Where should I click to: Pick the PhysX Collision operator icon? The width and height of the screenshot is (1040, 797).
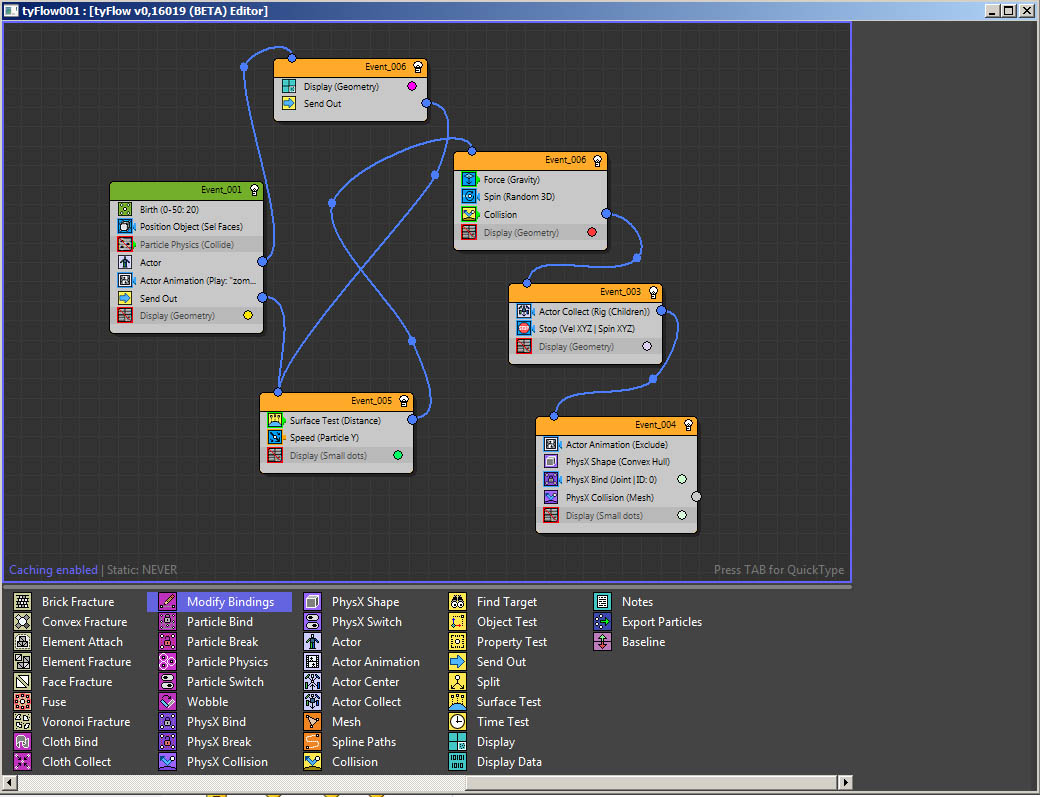[x=167, y=761]
